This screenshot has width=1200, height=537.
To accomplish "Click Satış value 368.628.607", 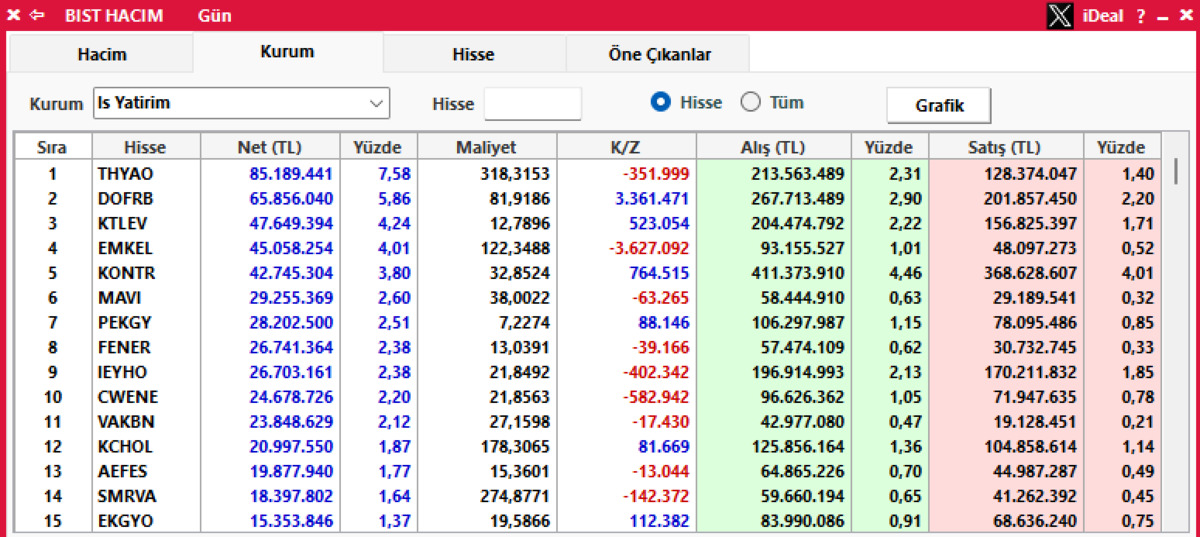I will click(x=1030, y=273).
